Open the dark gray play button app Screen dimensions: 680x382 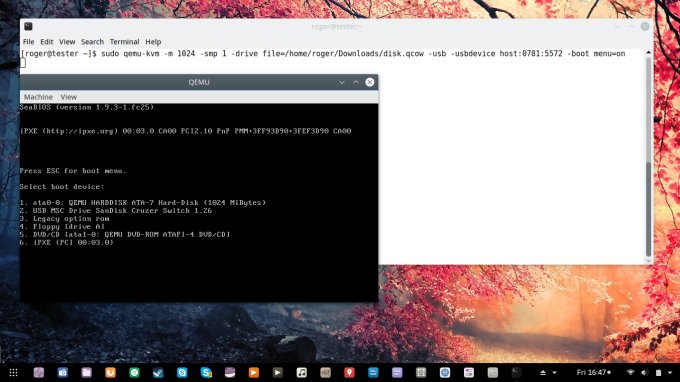click(278, 372)
